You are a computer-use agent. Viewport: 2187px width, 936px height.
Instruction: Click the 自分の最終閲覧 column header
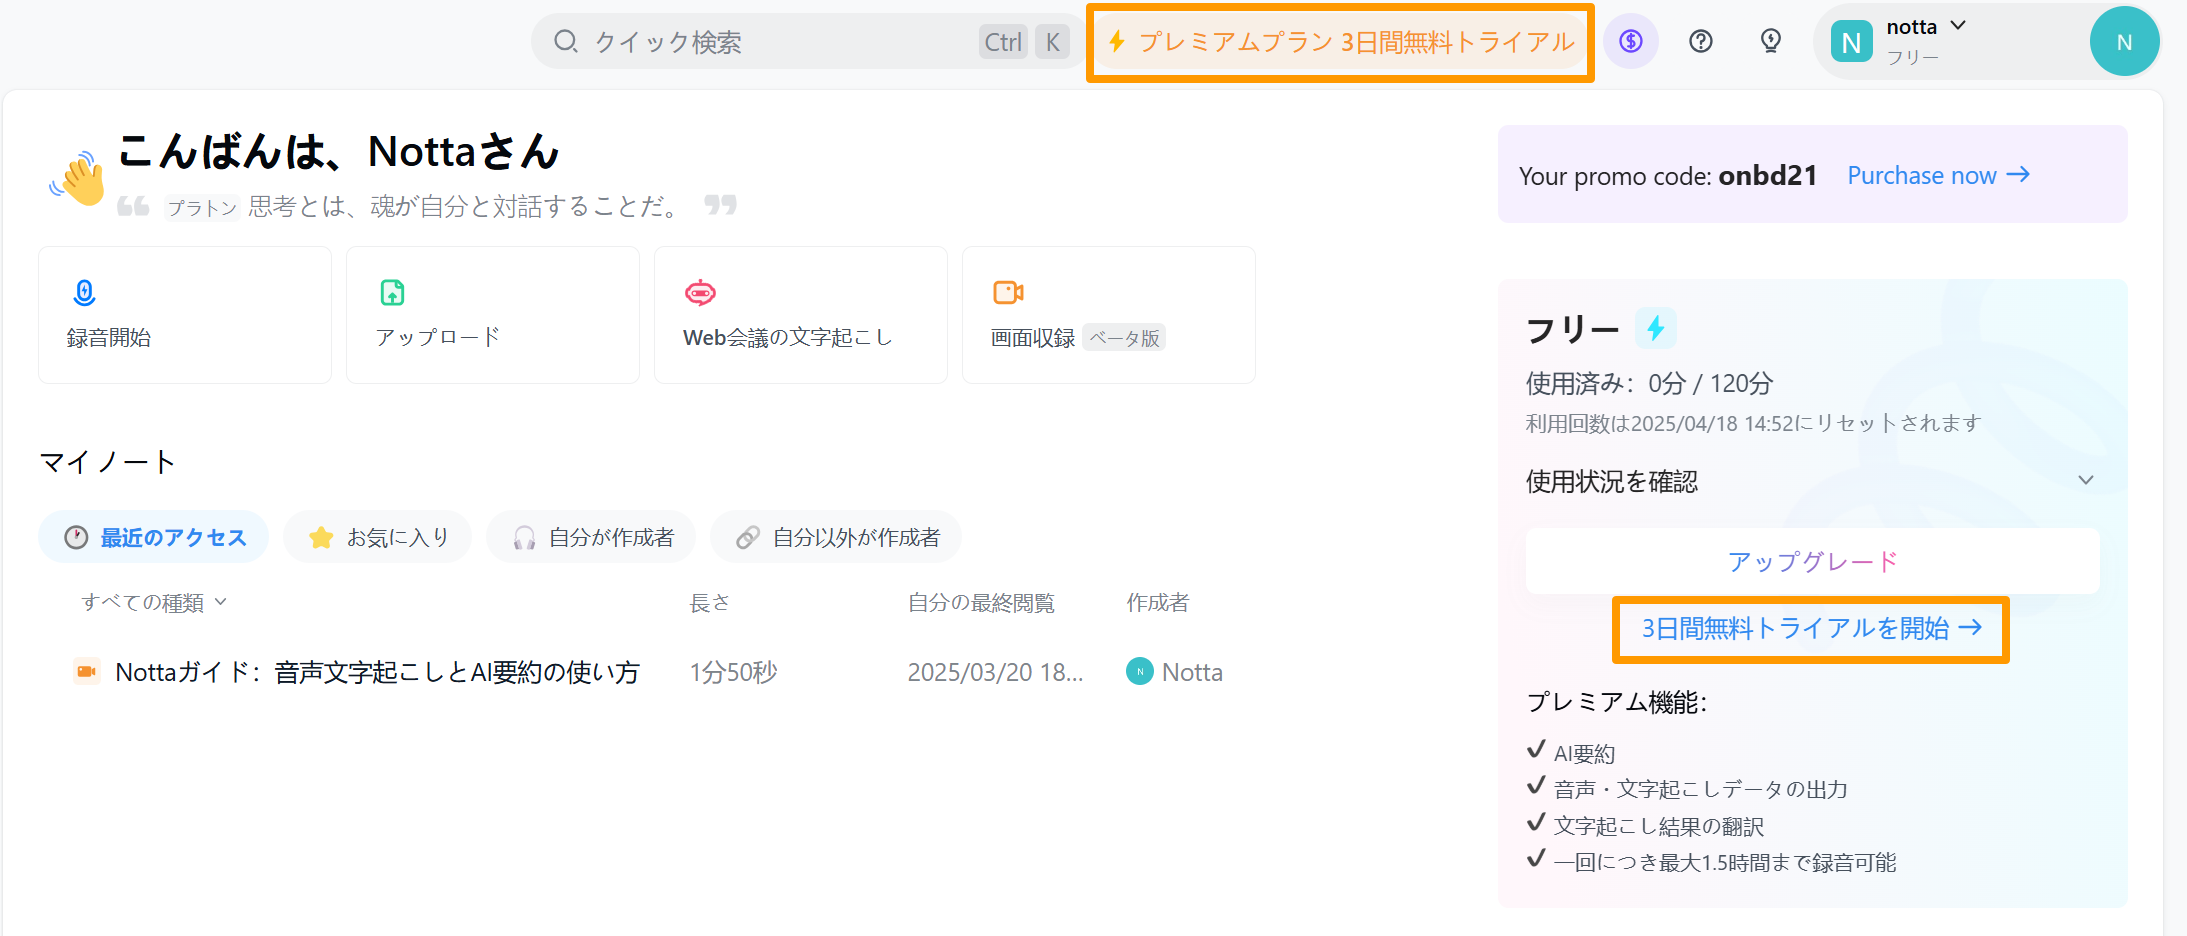pyautogui.click(x=981, y=602)
